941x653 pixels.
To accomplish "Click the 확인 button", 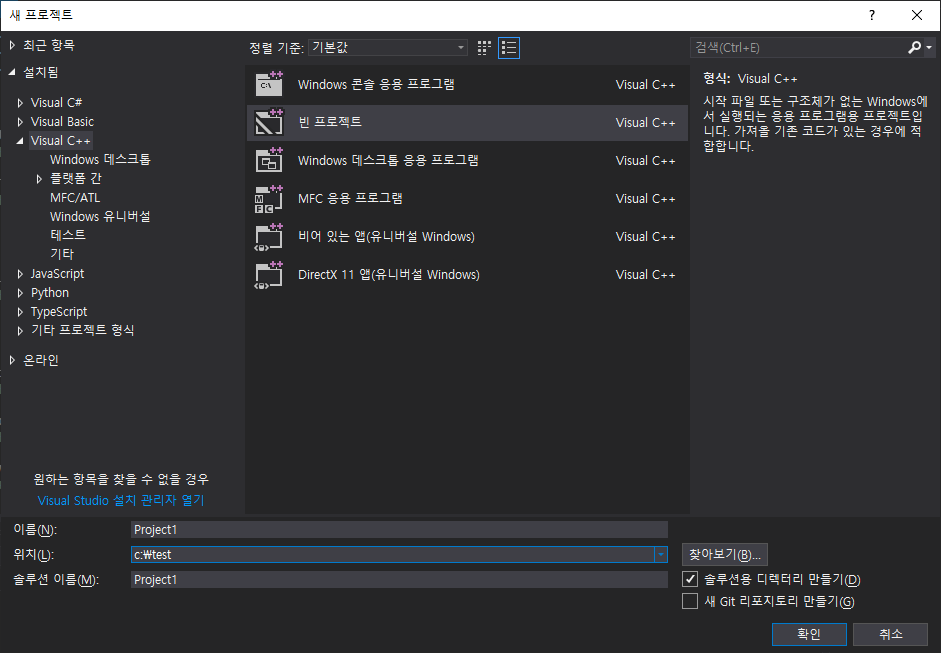I will (809, 634).
